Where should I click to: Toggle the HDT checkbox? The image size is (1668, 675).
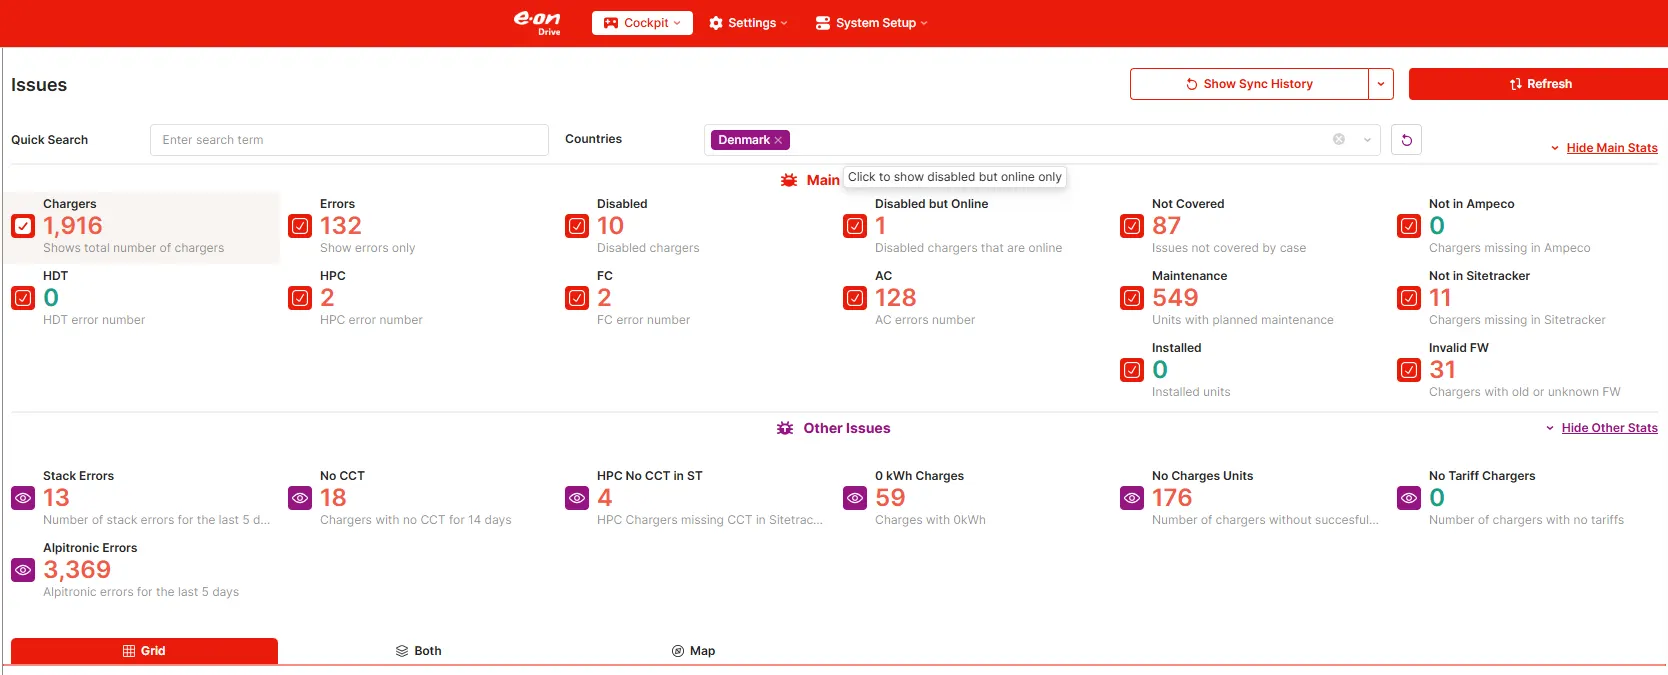23,298
